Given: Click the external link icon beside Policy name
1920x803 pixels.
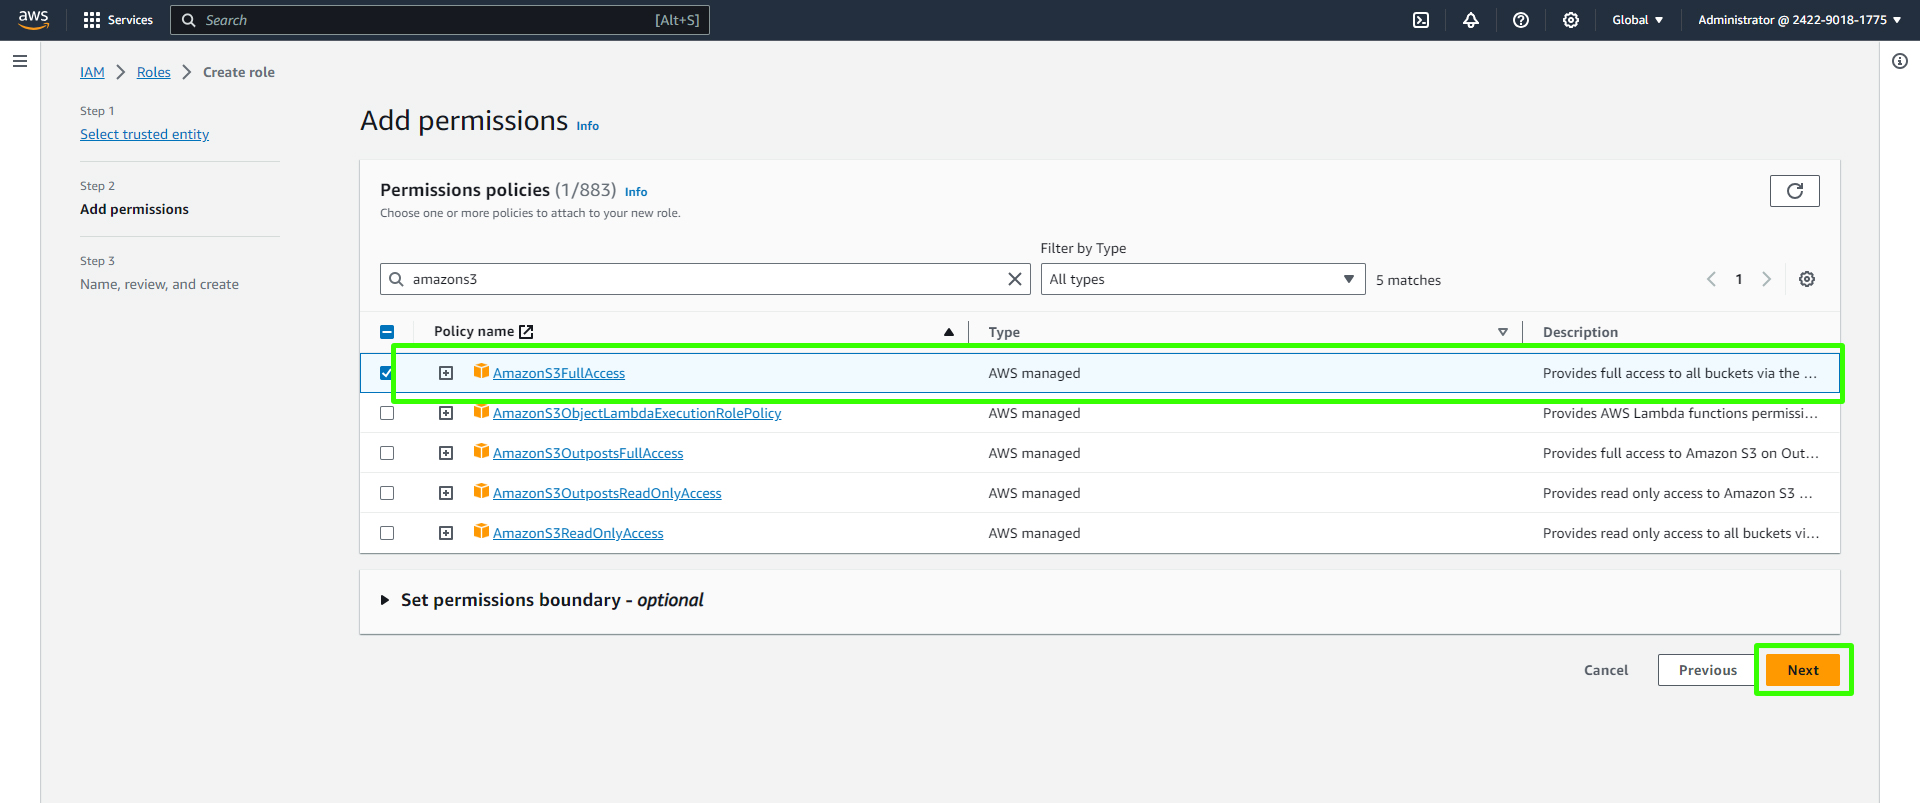Looking at the screenshot, I should [526, 332].
